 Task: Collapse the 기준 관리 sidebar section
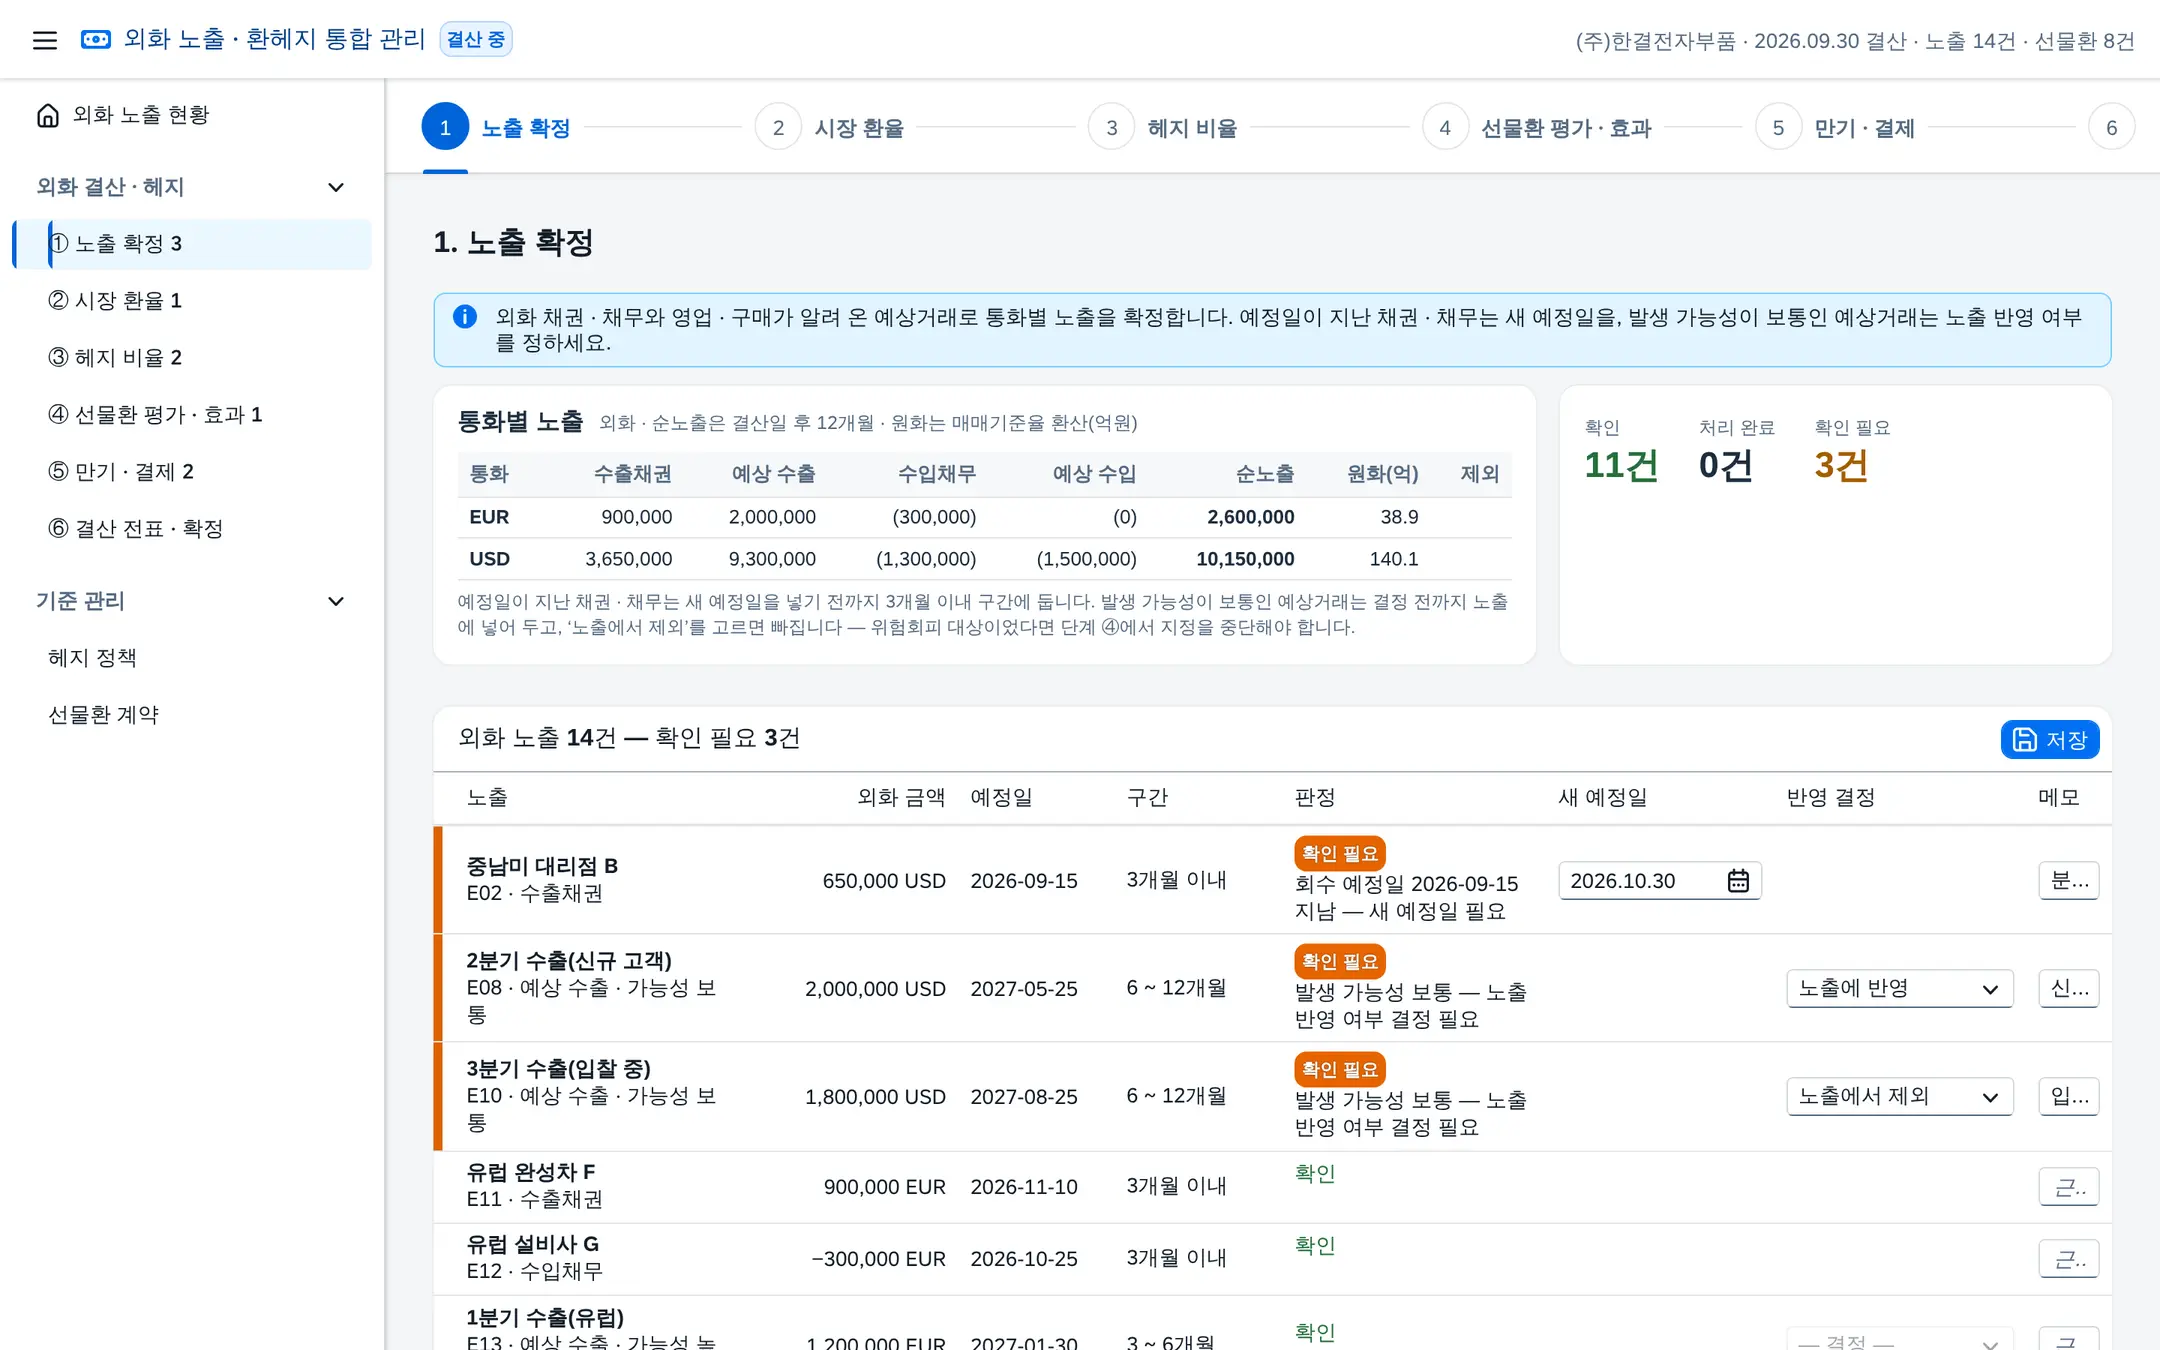(x=336, y=601)
